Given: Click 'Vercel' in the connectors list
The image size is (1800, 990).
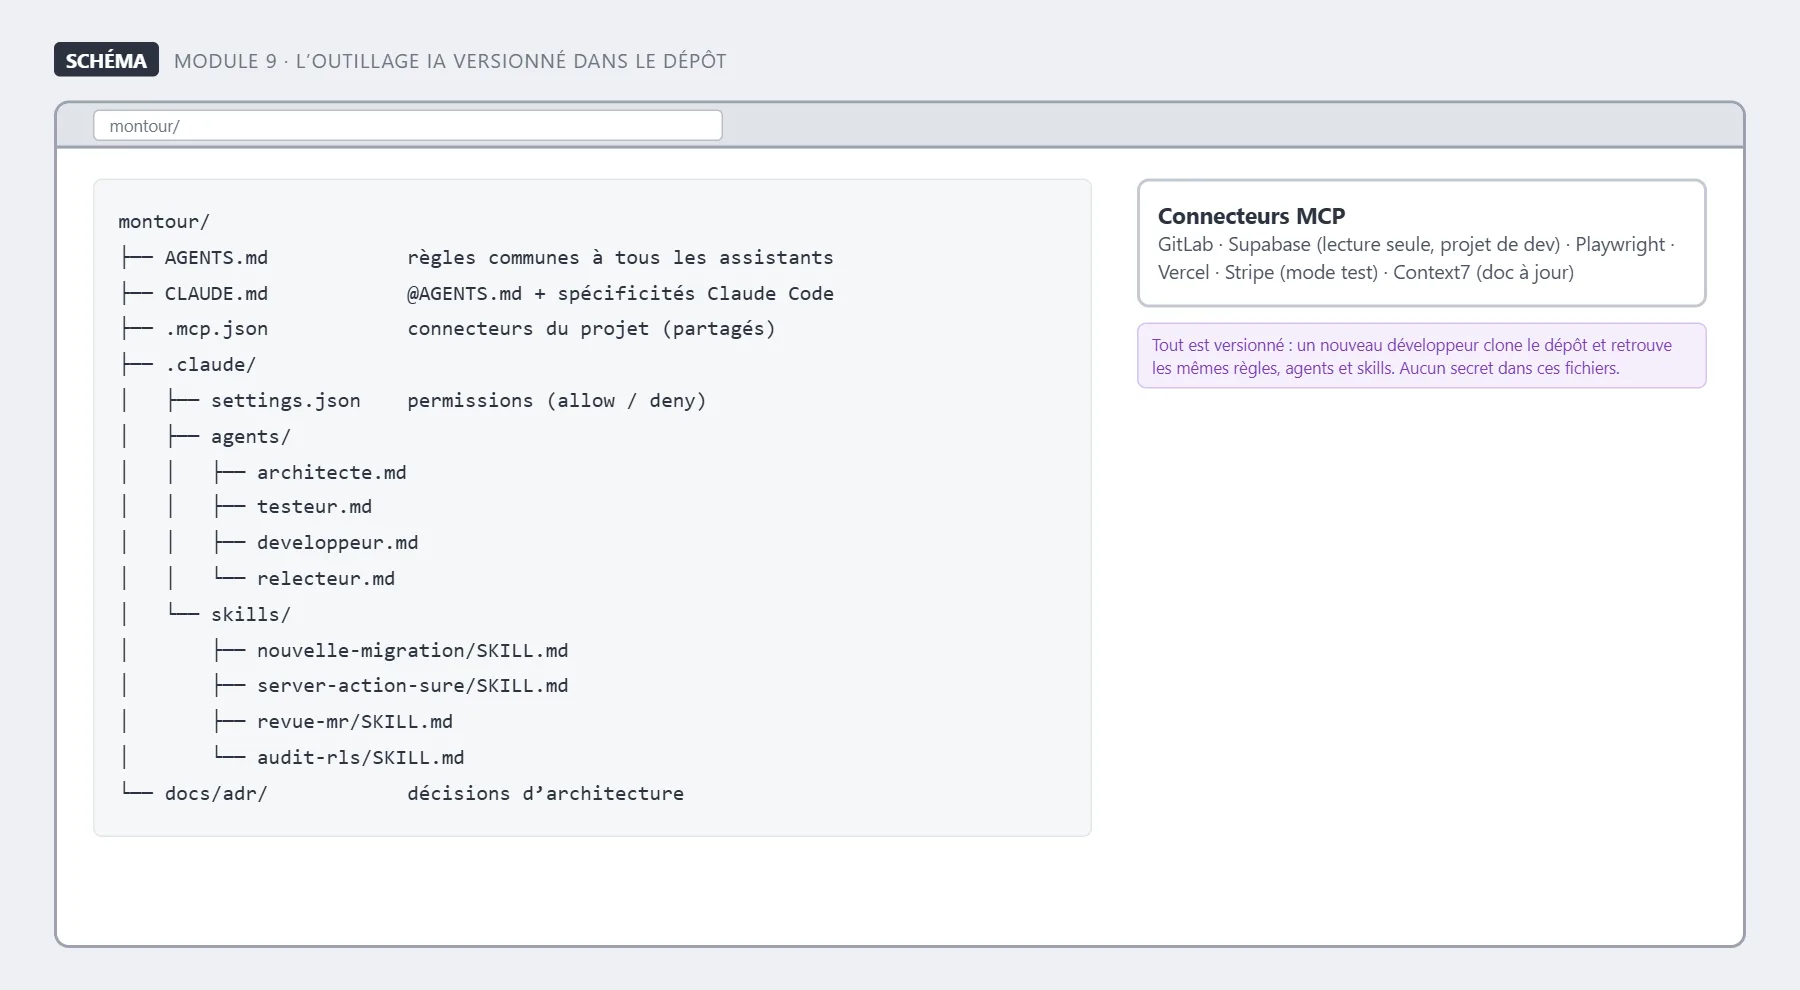Looking at the screenshot, I should point(1183,273).
